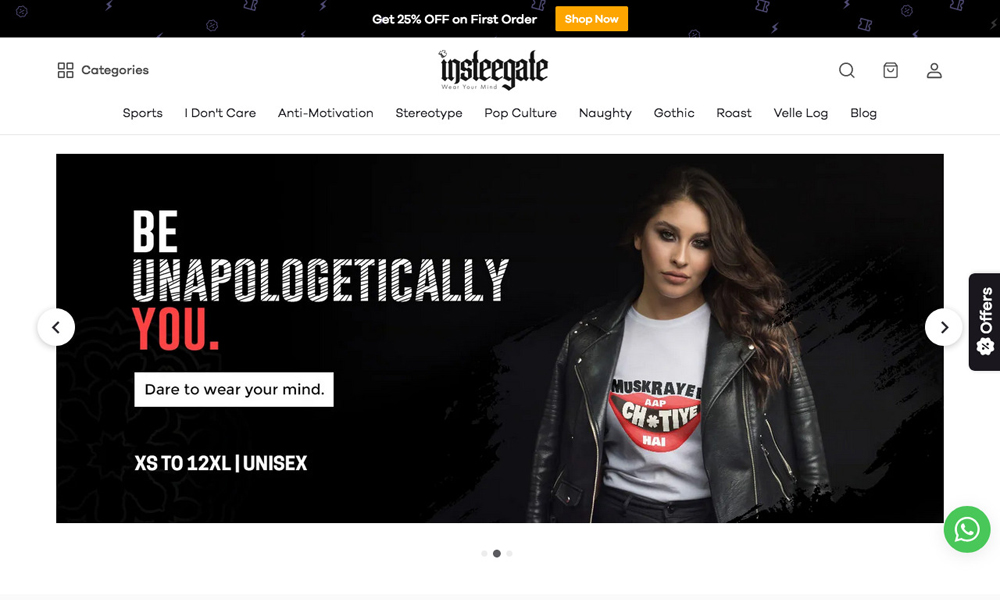The height and width of the screenshot is (600, 1000).
Task: Open the user account icon
Action: click(x=934, y=70)
